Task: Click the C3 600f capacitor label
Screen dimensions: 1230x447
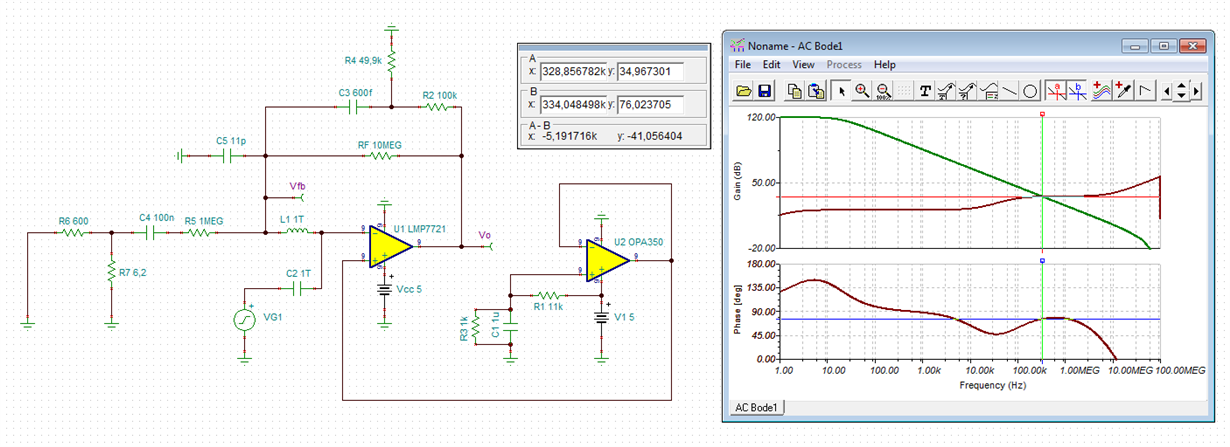Action: (x=355, y=93)
